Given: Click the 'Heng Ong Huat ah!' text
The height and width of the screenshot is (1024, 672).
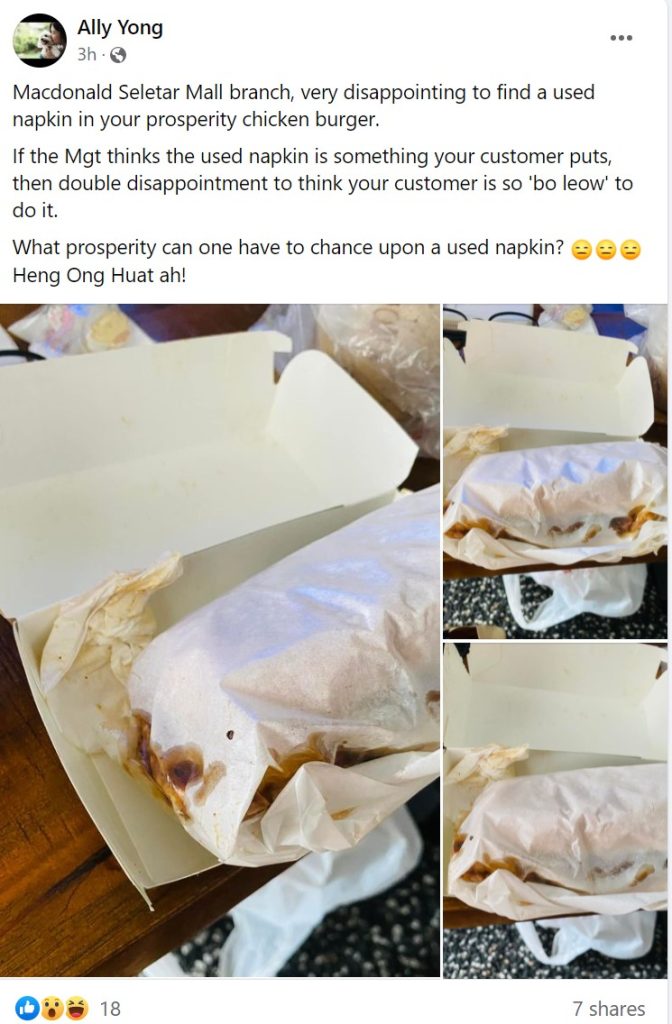Looking at the screenshot, I should tap(99, 276).
